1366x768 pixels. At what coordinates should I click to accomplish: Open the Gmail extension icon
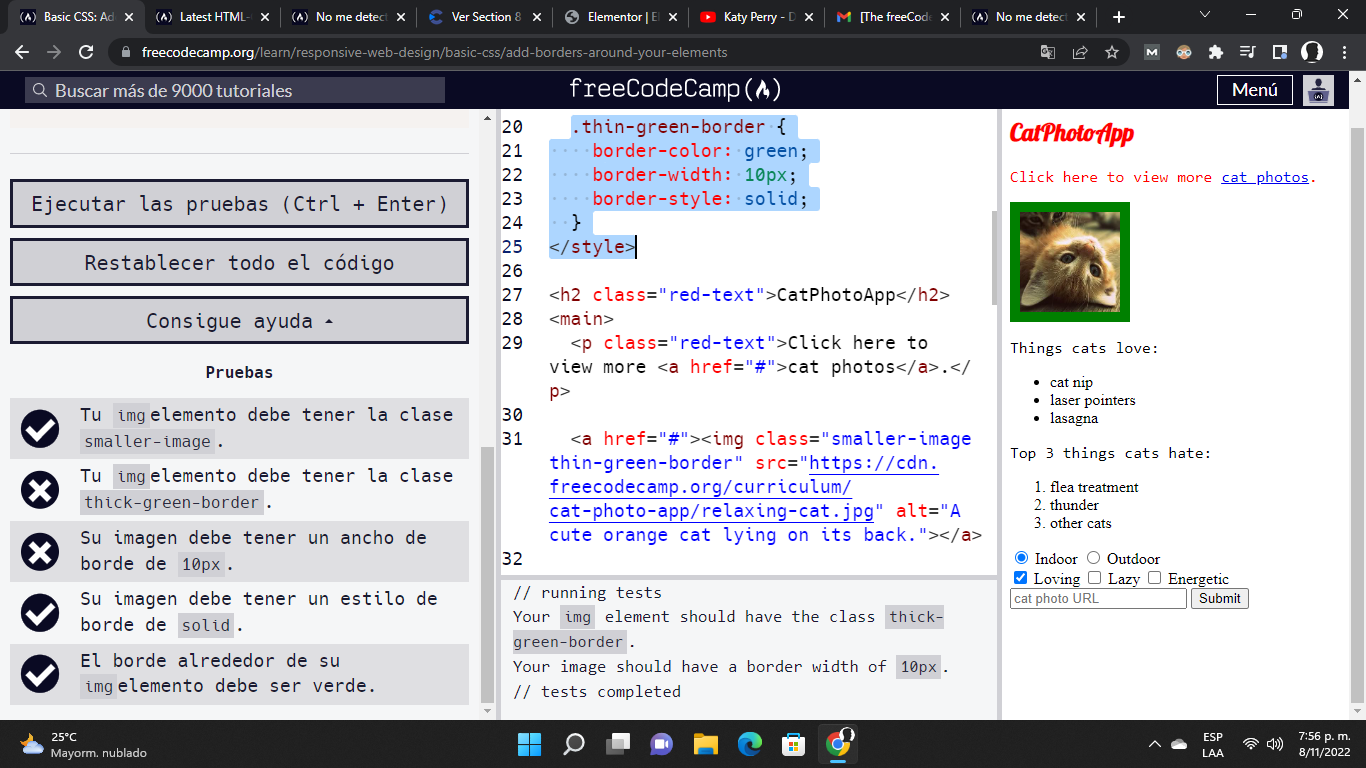(1151, 51)
